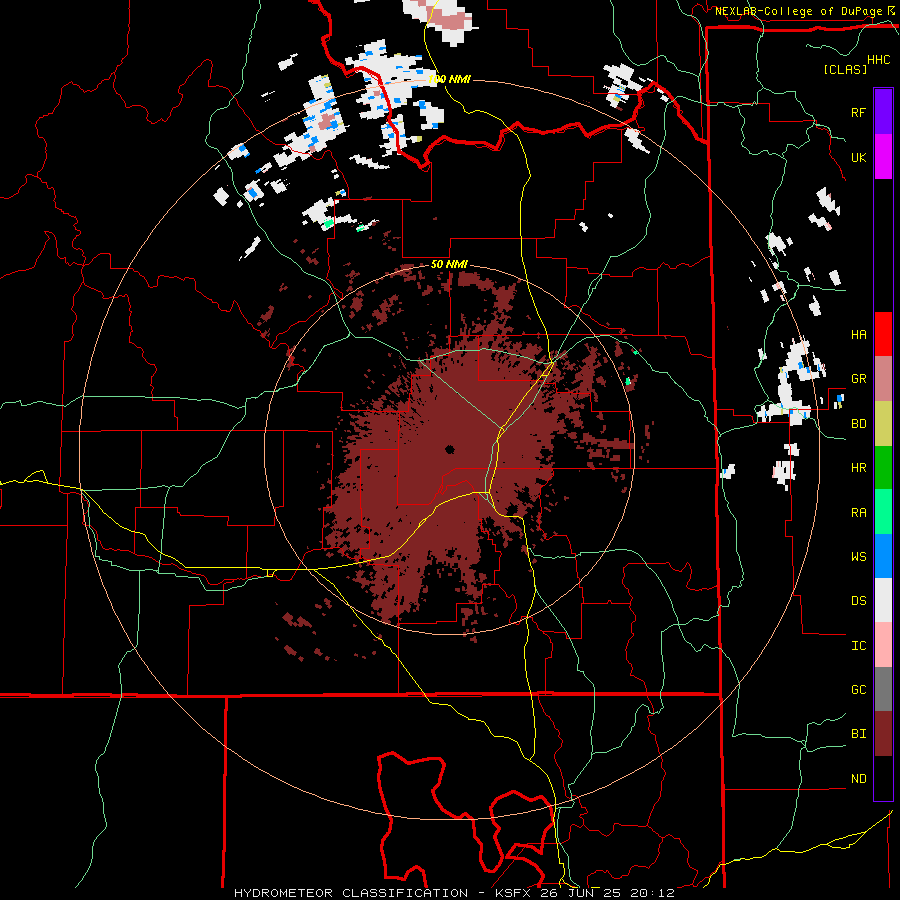Click the BI legend label

(858, 734)
